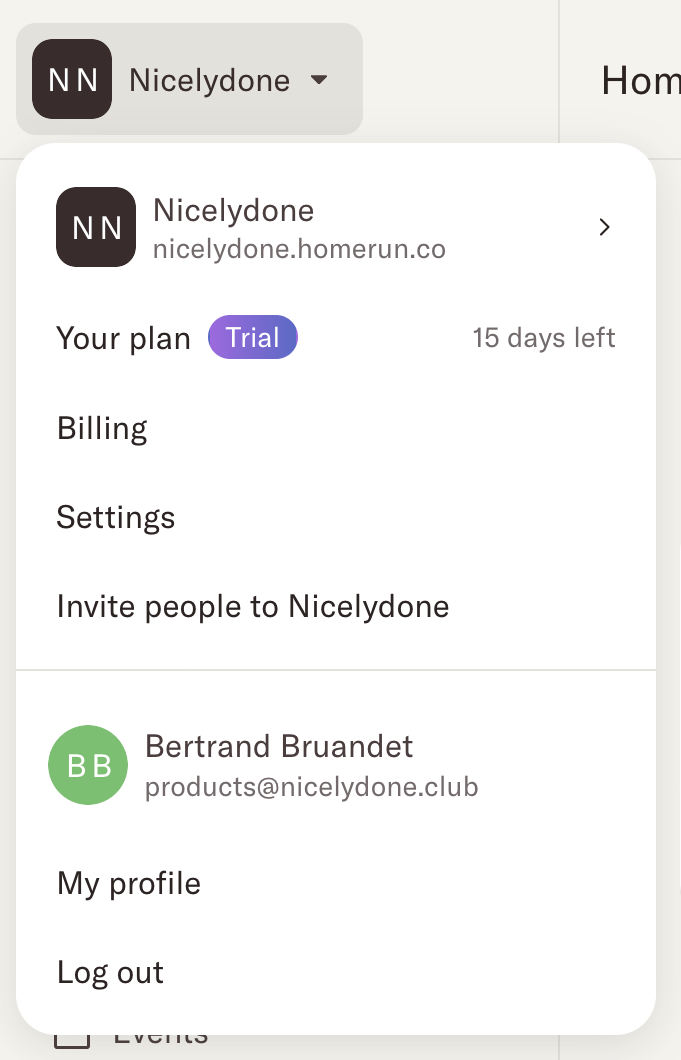Collapse the account dropdown via the caret arrow

pos(318,79)
